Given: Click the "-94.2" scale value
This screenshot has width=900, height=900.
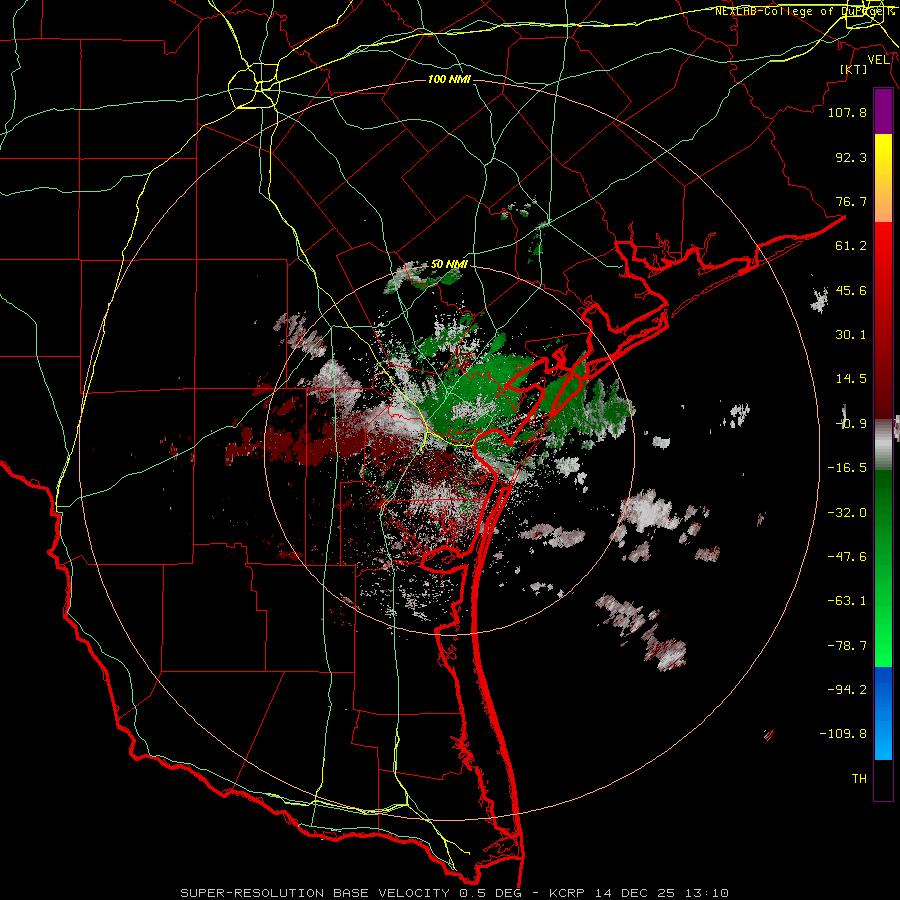Looking at the screenshot, I should (x=847, y=690).
